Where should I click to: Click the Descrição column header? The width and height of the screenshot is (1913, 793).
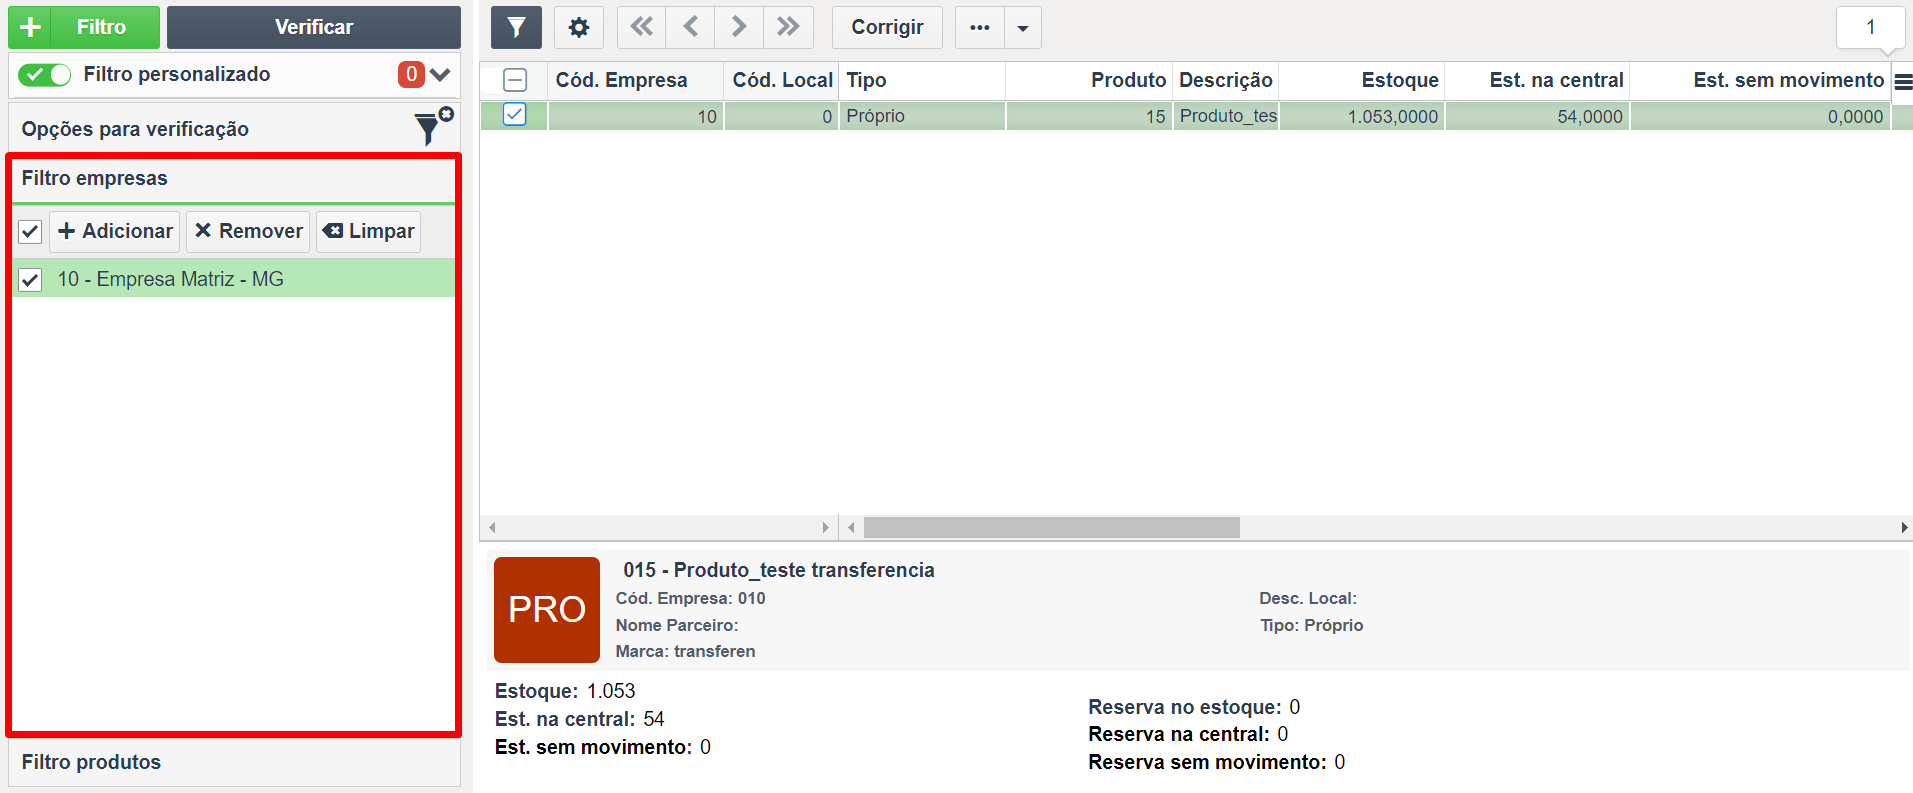[x=1226, y=80]
